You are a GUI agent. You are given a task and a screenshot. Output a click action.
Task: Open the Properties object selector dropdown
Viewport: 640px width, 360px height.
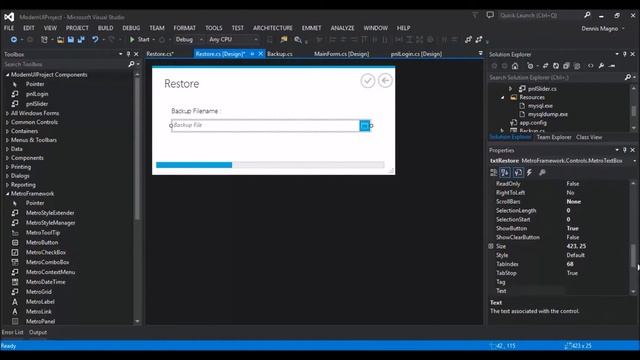point(634,161)
